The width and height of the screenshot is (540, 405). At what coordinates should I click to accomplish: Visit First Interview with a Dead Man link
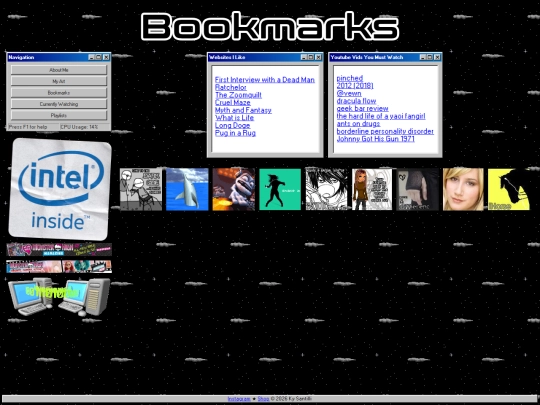click(264, 80)
